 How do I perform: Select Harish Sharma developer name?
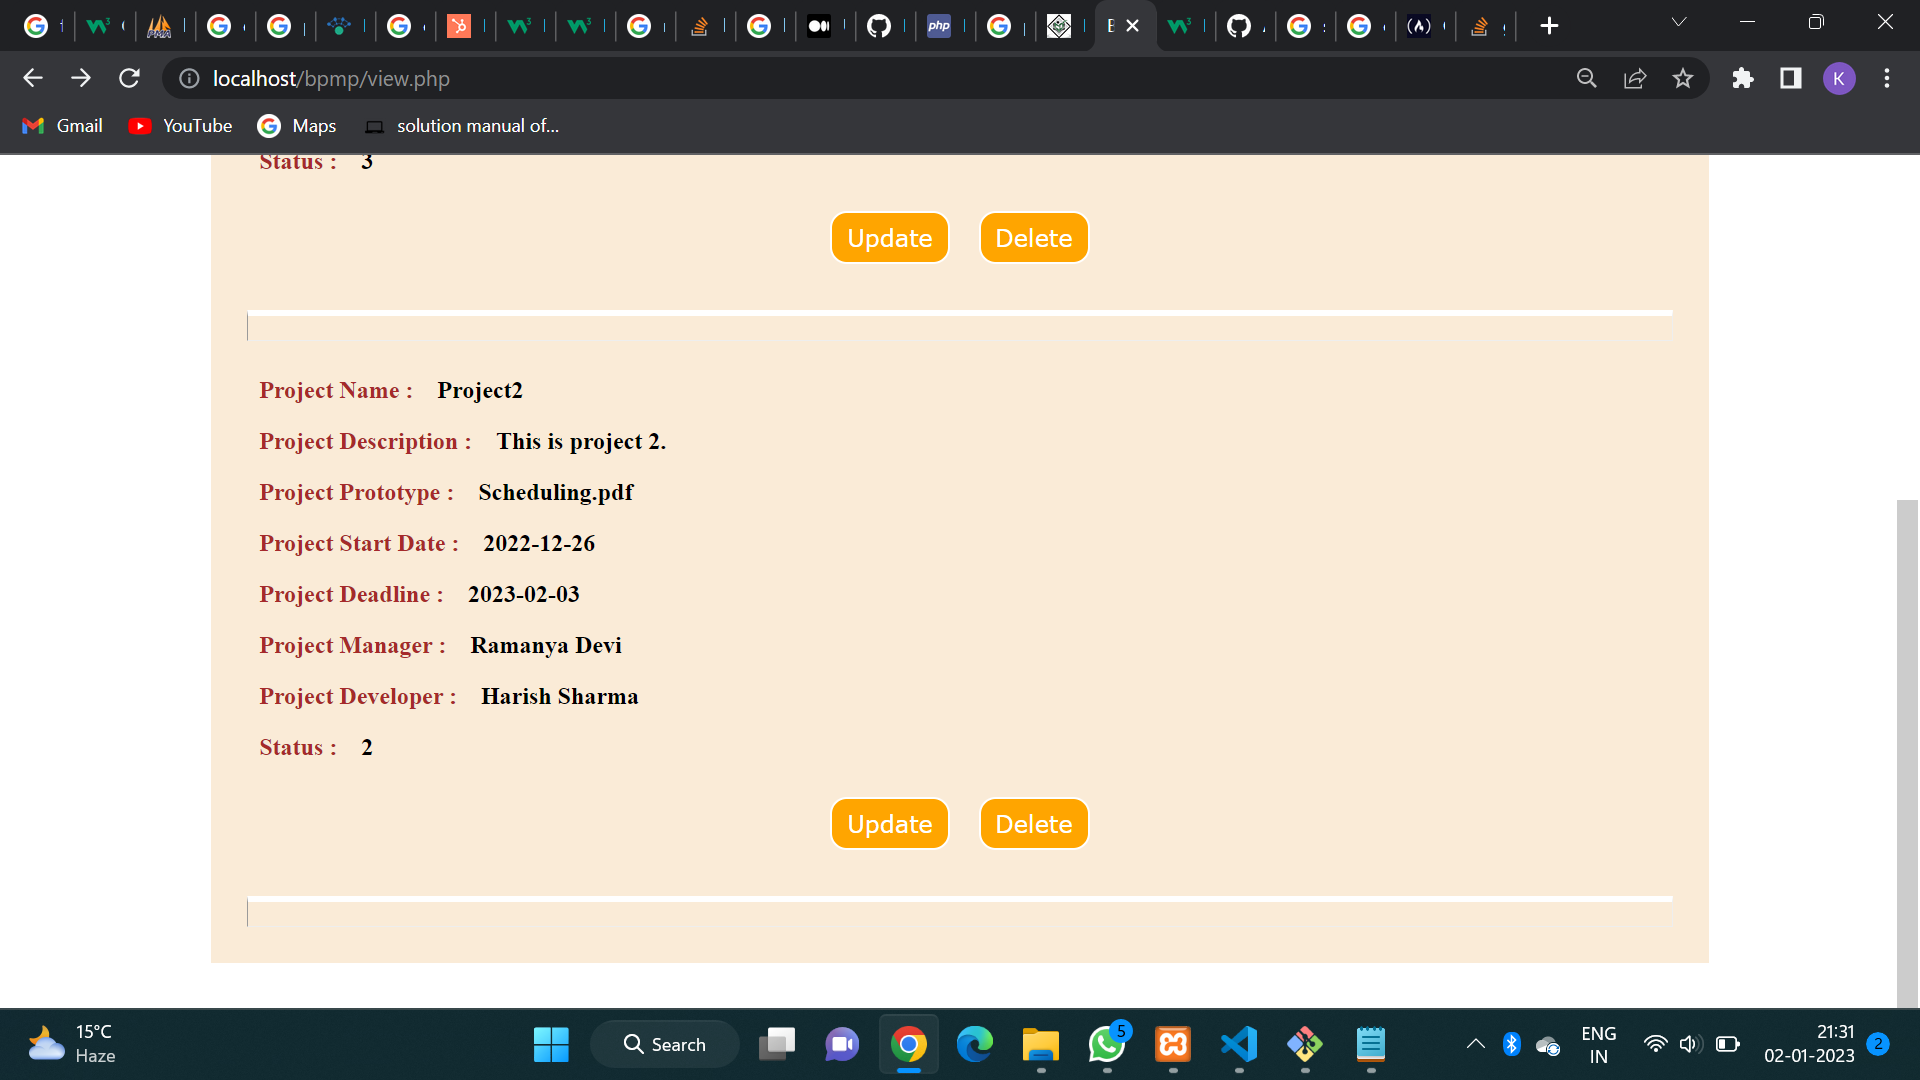click(x=560, y=696)
